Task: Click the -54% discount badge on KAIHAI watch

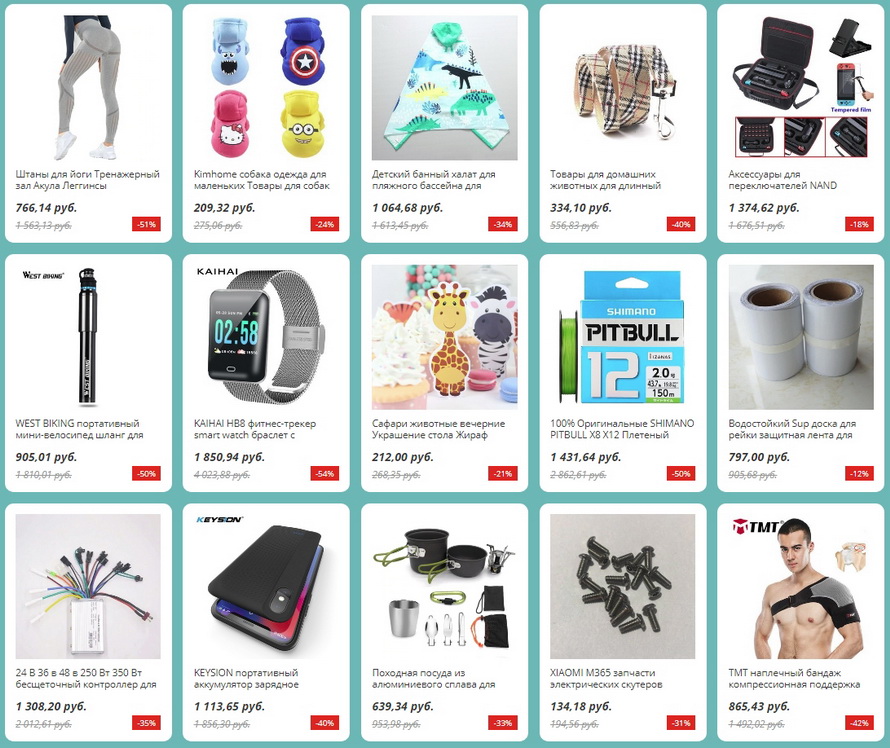Action: click(x=325, y=473)
